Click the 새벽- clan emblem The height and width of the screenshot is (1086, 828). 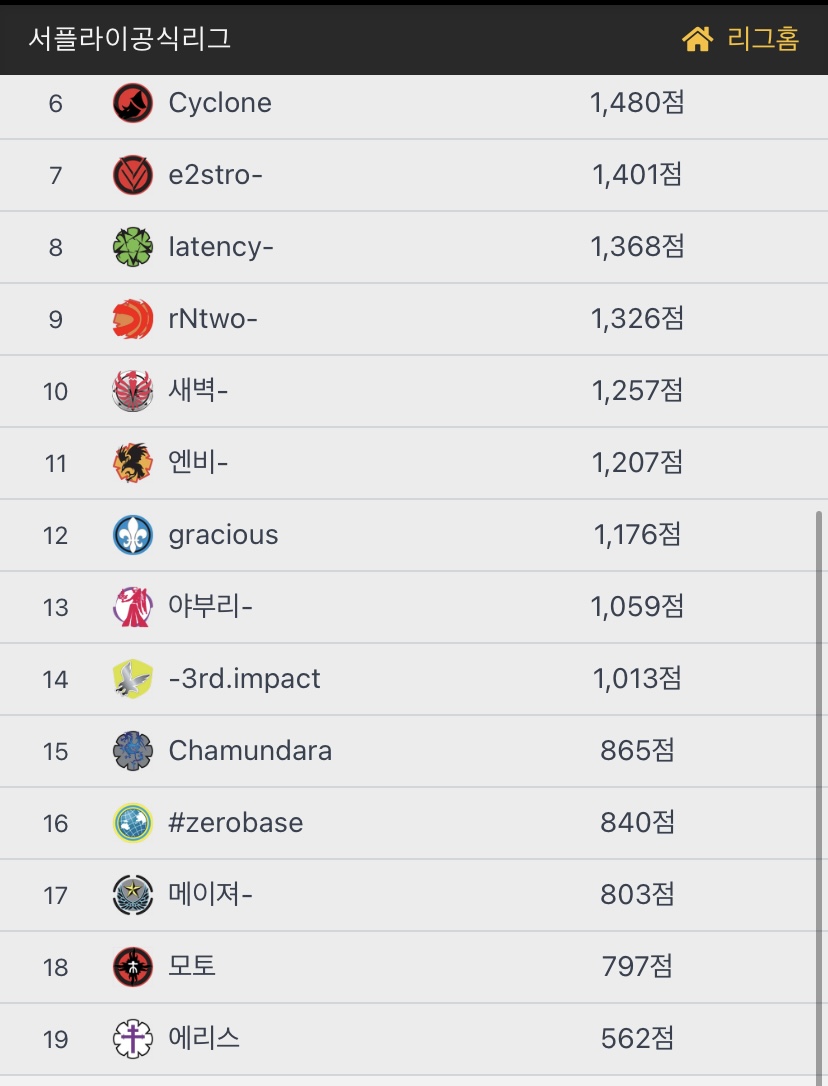[x=133, y=391]
